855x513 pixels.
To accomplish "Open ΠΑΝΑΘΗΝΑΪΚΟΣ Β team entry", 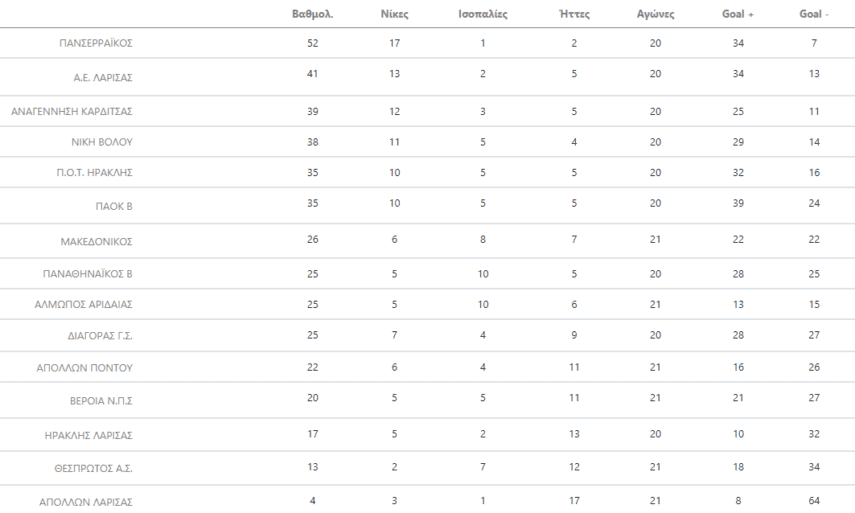I will [90, 272].
